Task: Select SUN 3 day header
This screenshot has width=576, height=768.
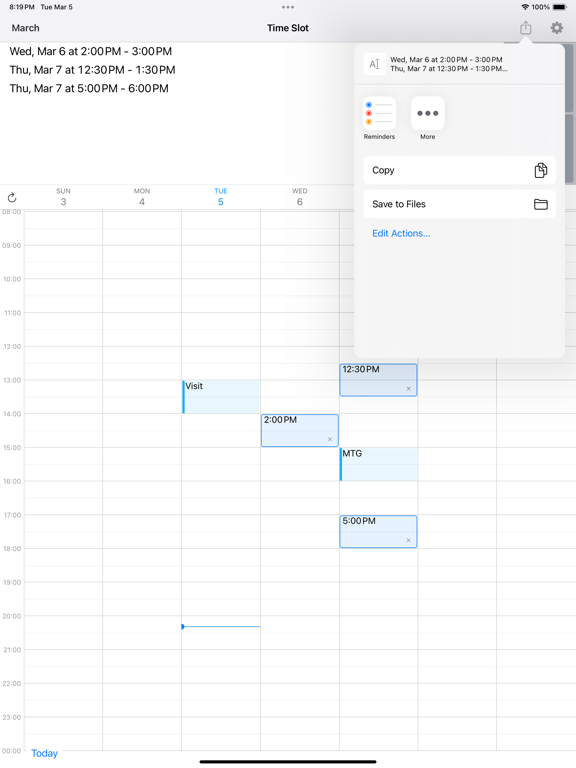Action: pyautogui.click(x=63, y=197)
